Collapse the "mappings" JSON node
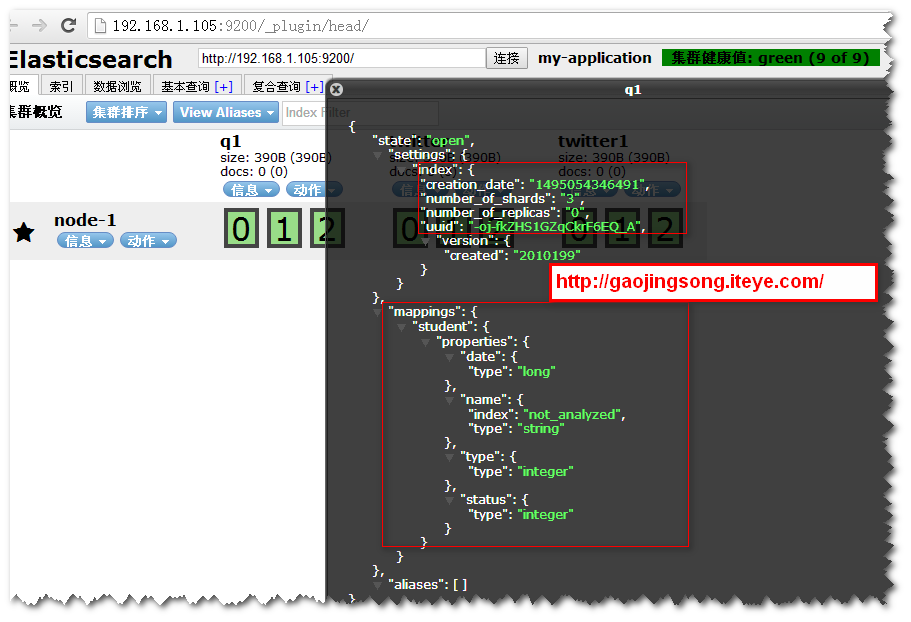 [x=378, y=312]
